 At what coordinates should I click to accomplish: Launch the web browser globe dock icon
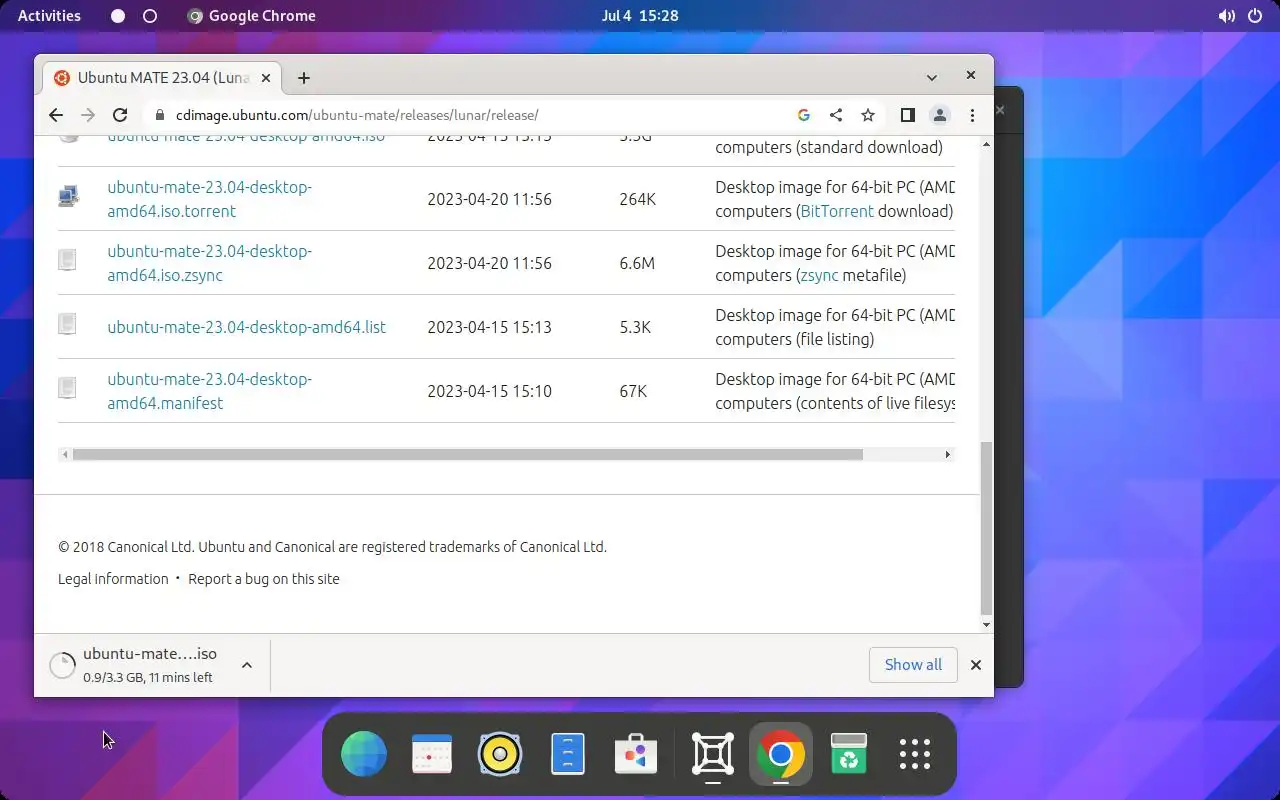(x=363, y=754)
